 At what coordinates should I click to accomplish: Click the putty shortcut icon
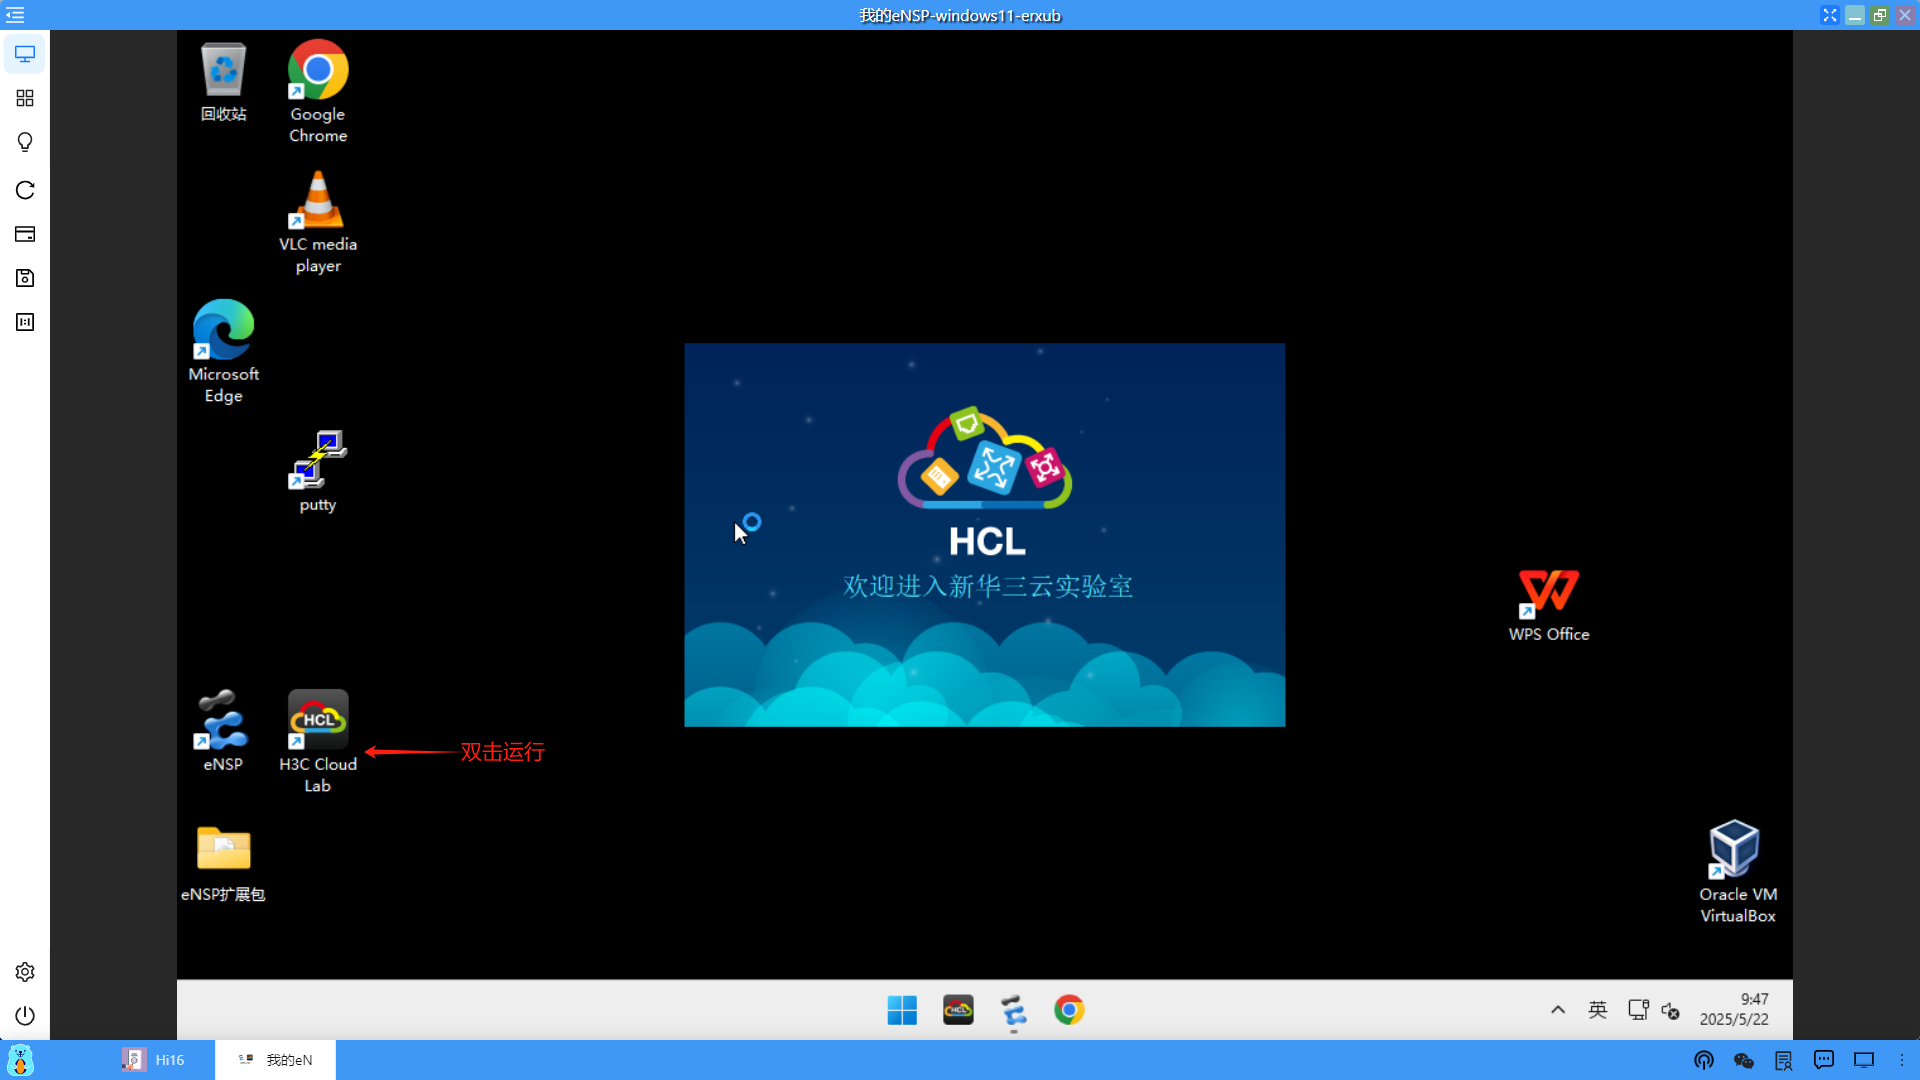318,462
